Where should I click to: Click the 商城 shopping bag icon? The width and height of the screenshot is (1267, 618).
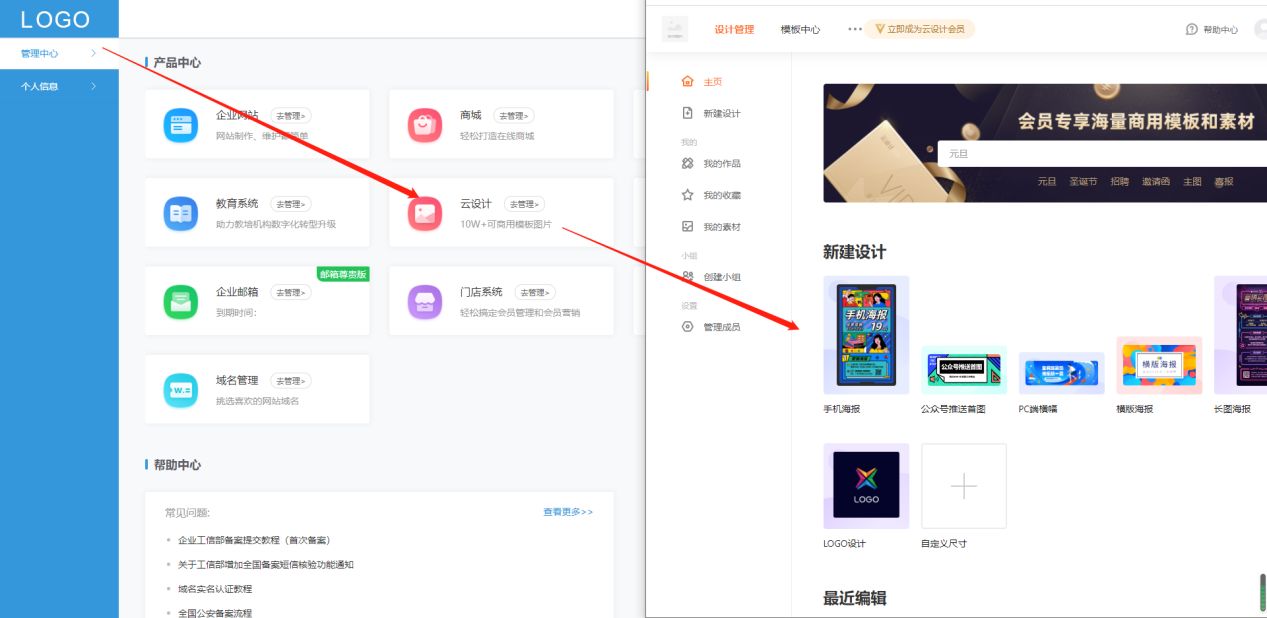424,125
